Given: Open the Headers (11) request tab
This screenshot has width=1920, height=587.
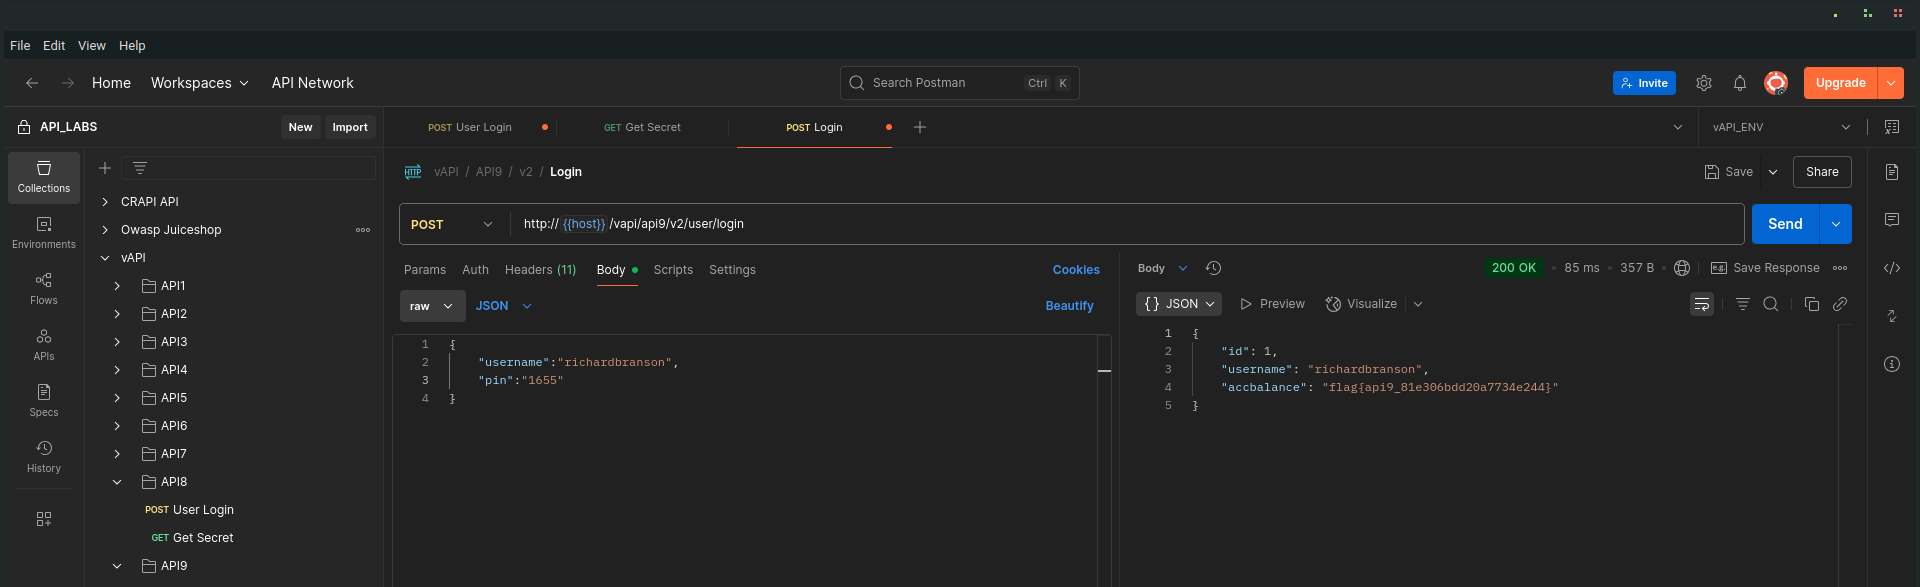Looking at the screenshot, I should (541, 270).
